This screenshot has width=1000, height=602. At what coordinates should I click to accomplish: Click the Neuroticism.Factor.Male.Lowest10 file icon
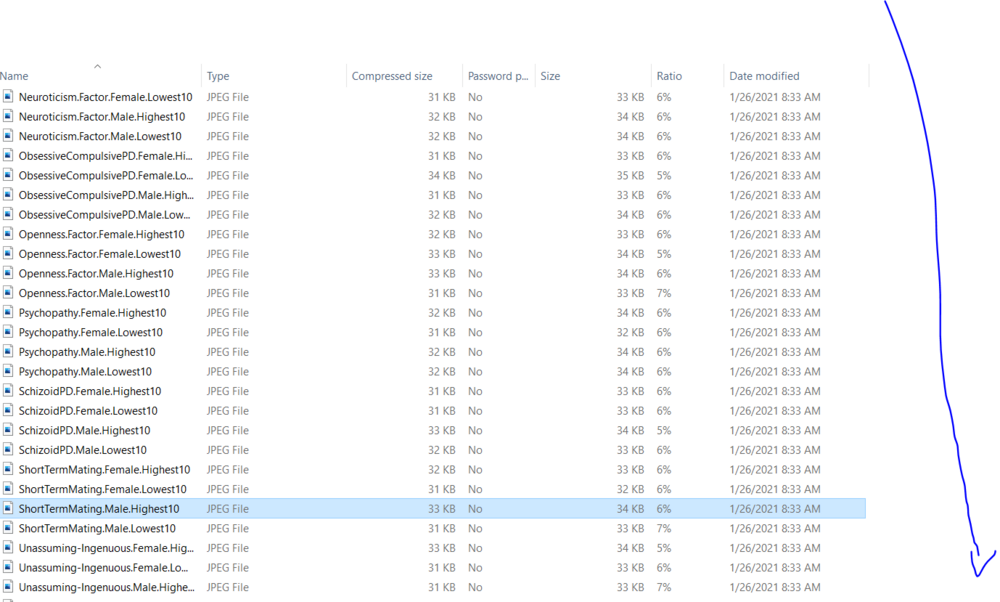tap(8, 136)
